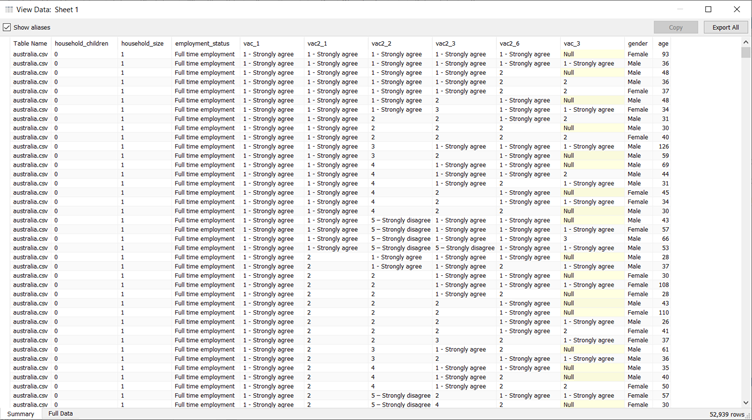Select the household_size column header
The image size is (752, 420).
click(x=143, y=44)
